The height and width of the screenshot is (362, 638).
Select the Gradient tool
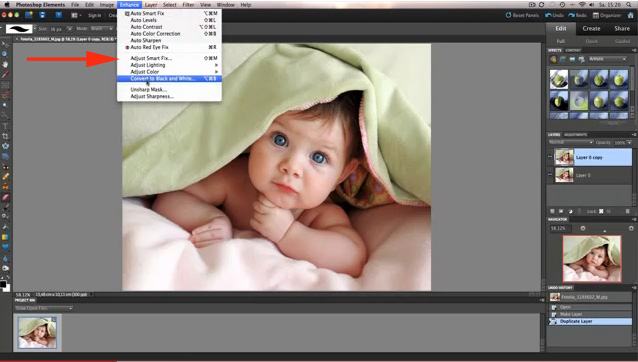pyautogui.click(x=5, y=237)
